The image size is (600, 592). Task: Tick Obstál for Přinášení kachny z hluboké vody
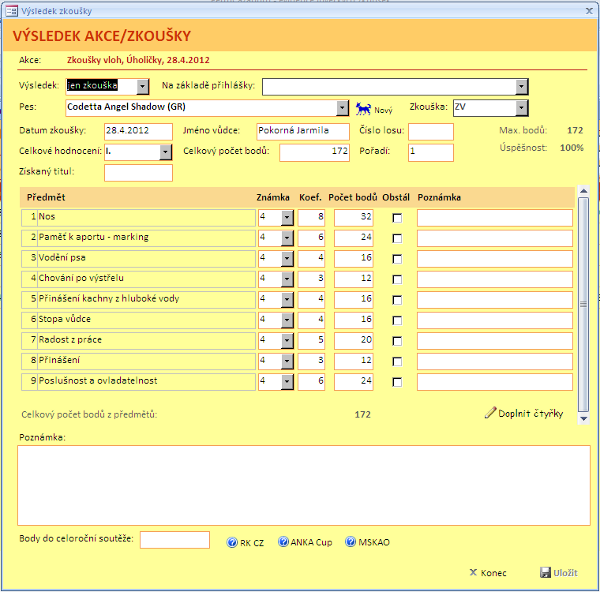397,300
